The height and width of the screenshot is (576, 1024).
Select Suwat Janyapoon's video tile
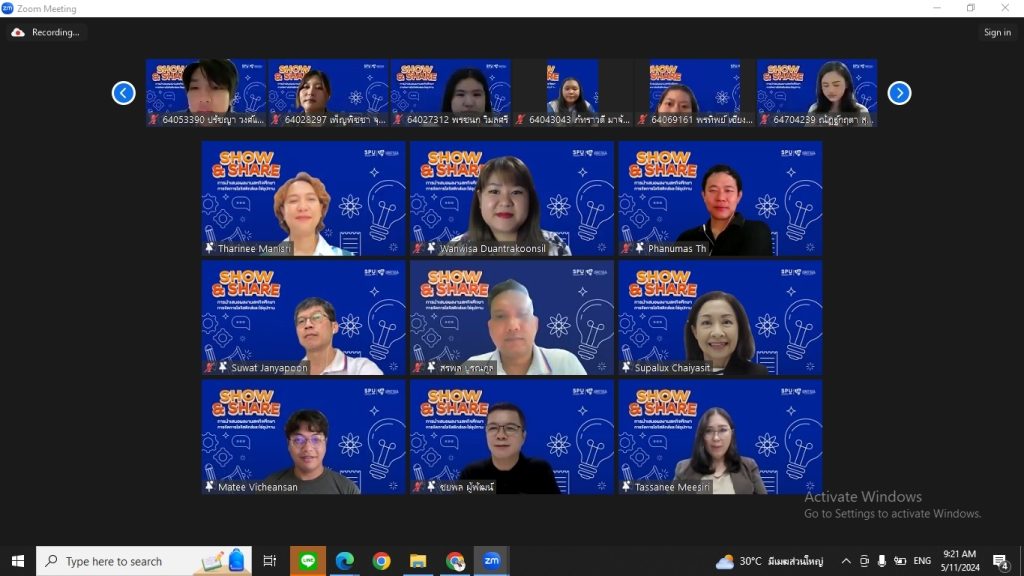304,318
